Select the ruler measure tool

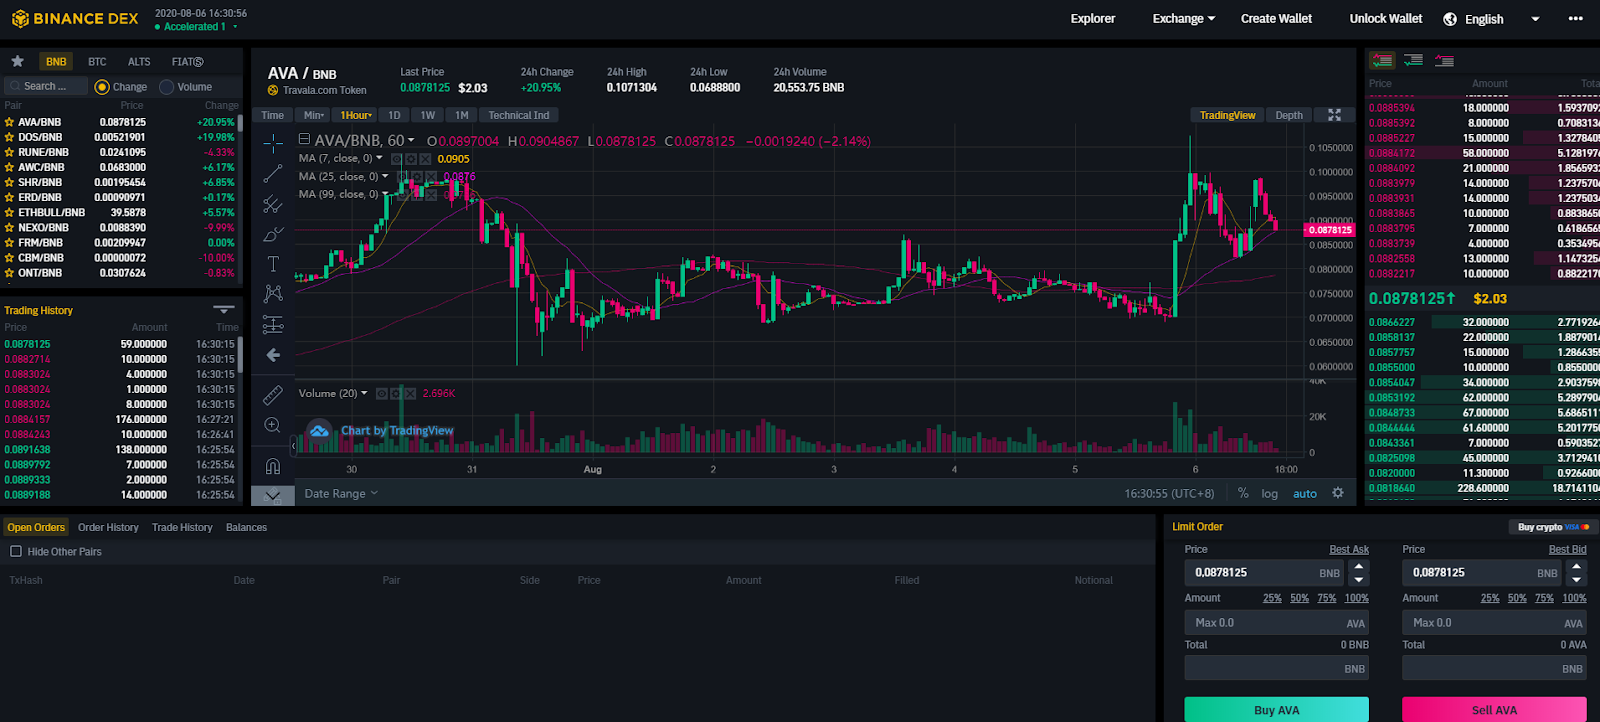click(x=272, y=395)
